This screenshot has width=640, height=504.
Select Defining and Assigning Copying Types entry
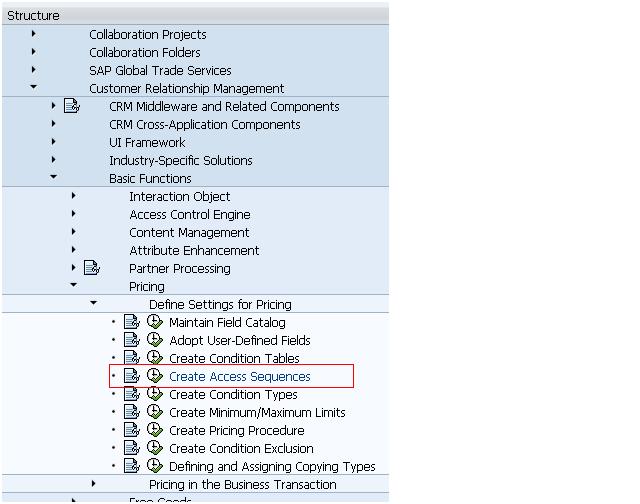(x=272, y=466)
